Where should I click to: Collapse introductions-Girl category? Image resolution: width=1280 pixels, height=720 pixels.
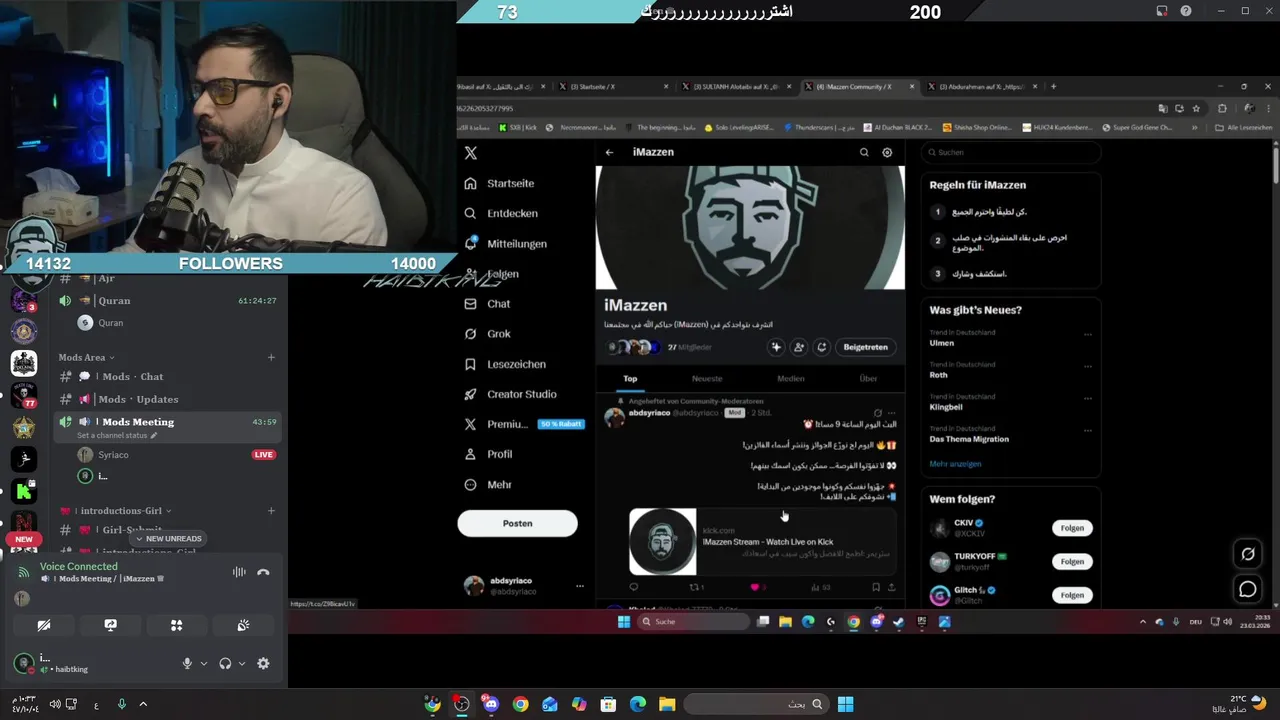[x=116, y=510]
